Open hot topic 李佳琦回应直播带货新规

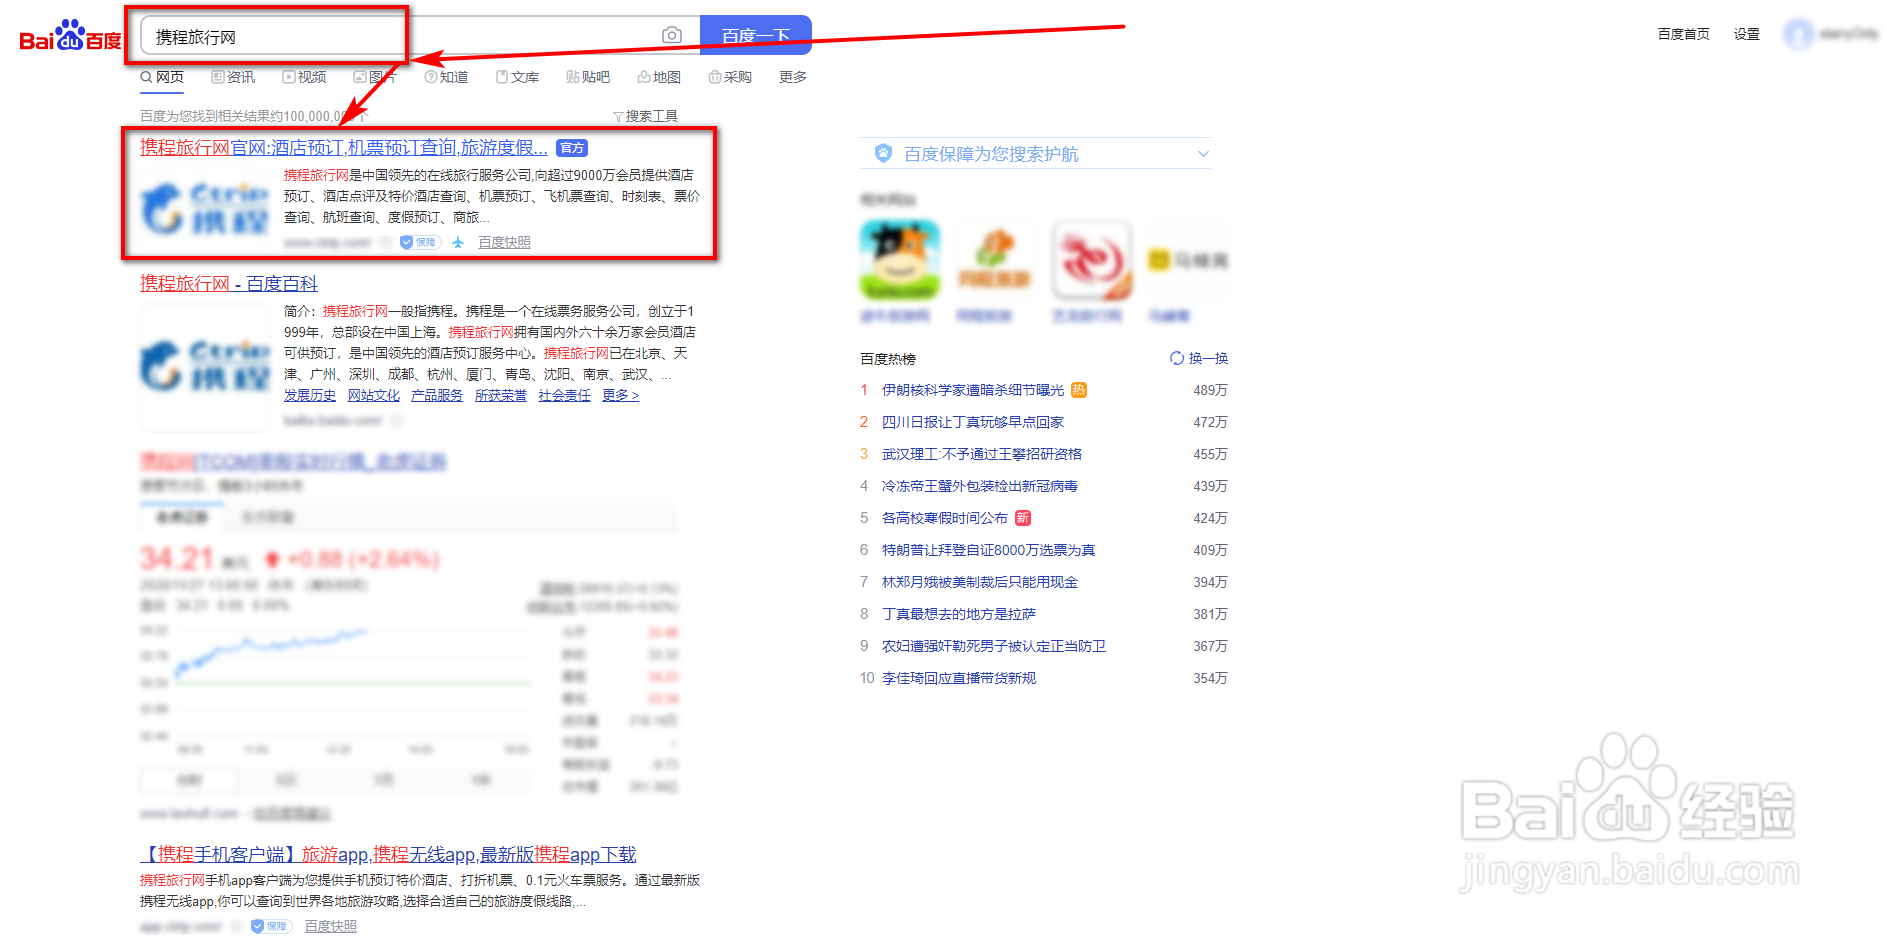pos(959,678)
